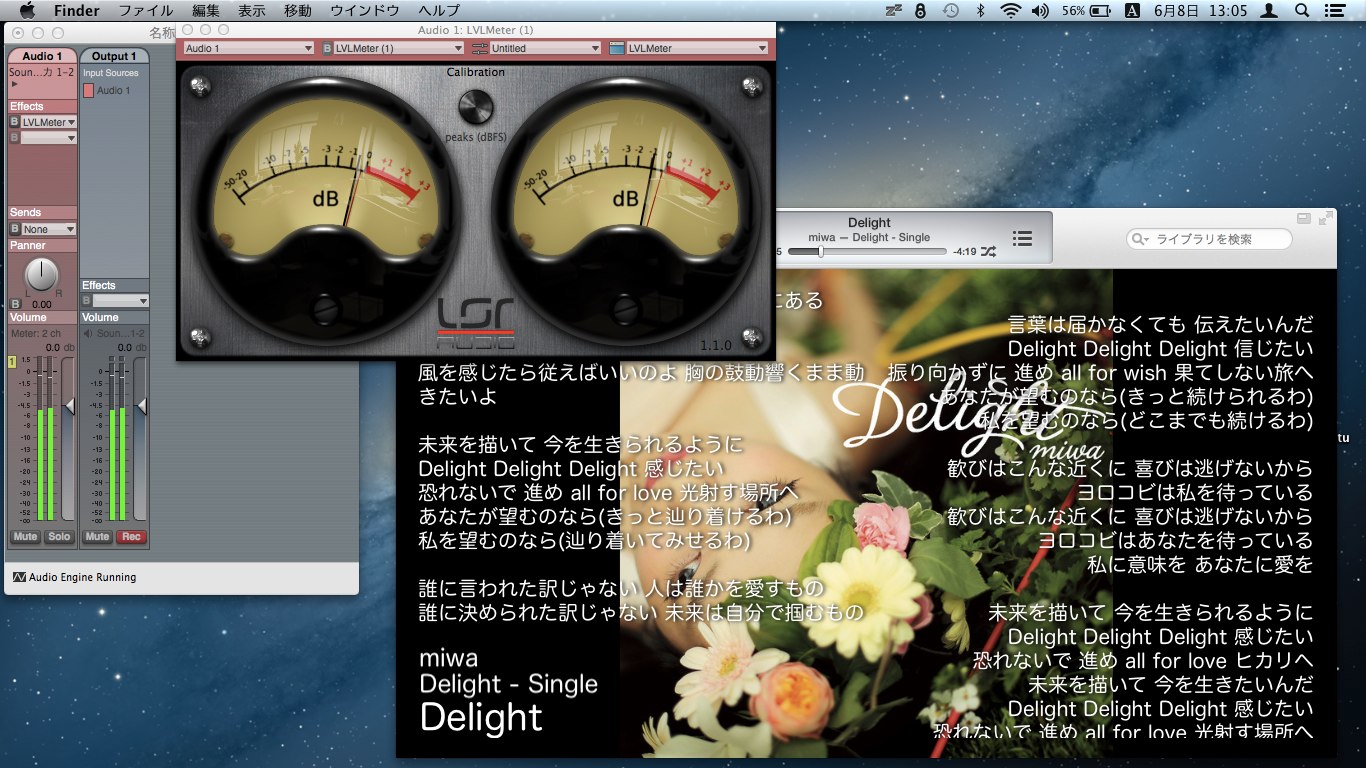The width and height of the screenshot is (1366, 768).
Task: Open the input source A menu
Action: (1132, 11)
